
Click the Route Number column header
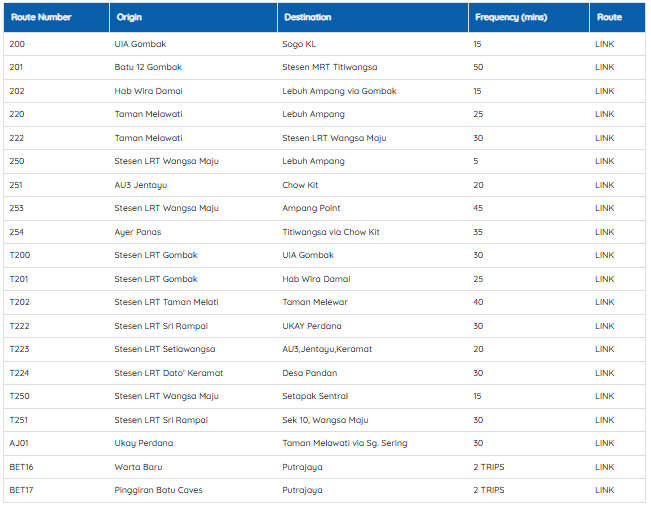click(41, 17)
